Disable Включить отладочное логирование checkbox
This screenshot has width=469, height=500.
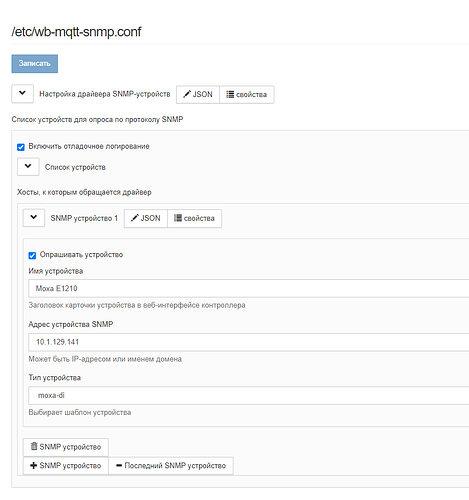[21, 147]
